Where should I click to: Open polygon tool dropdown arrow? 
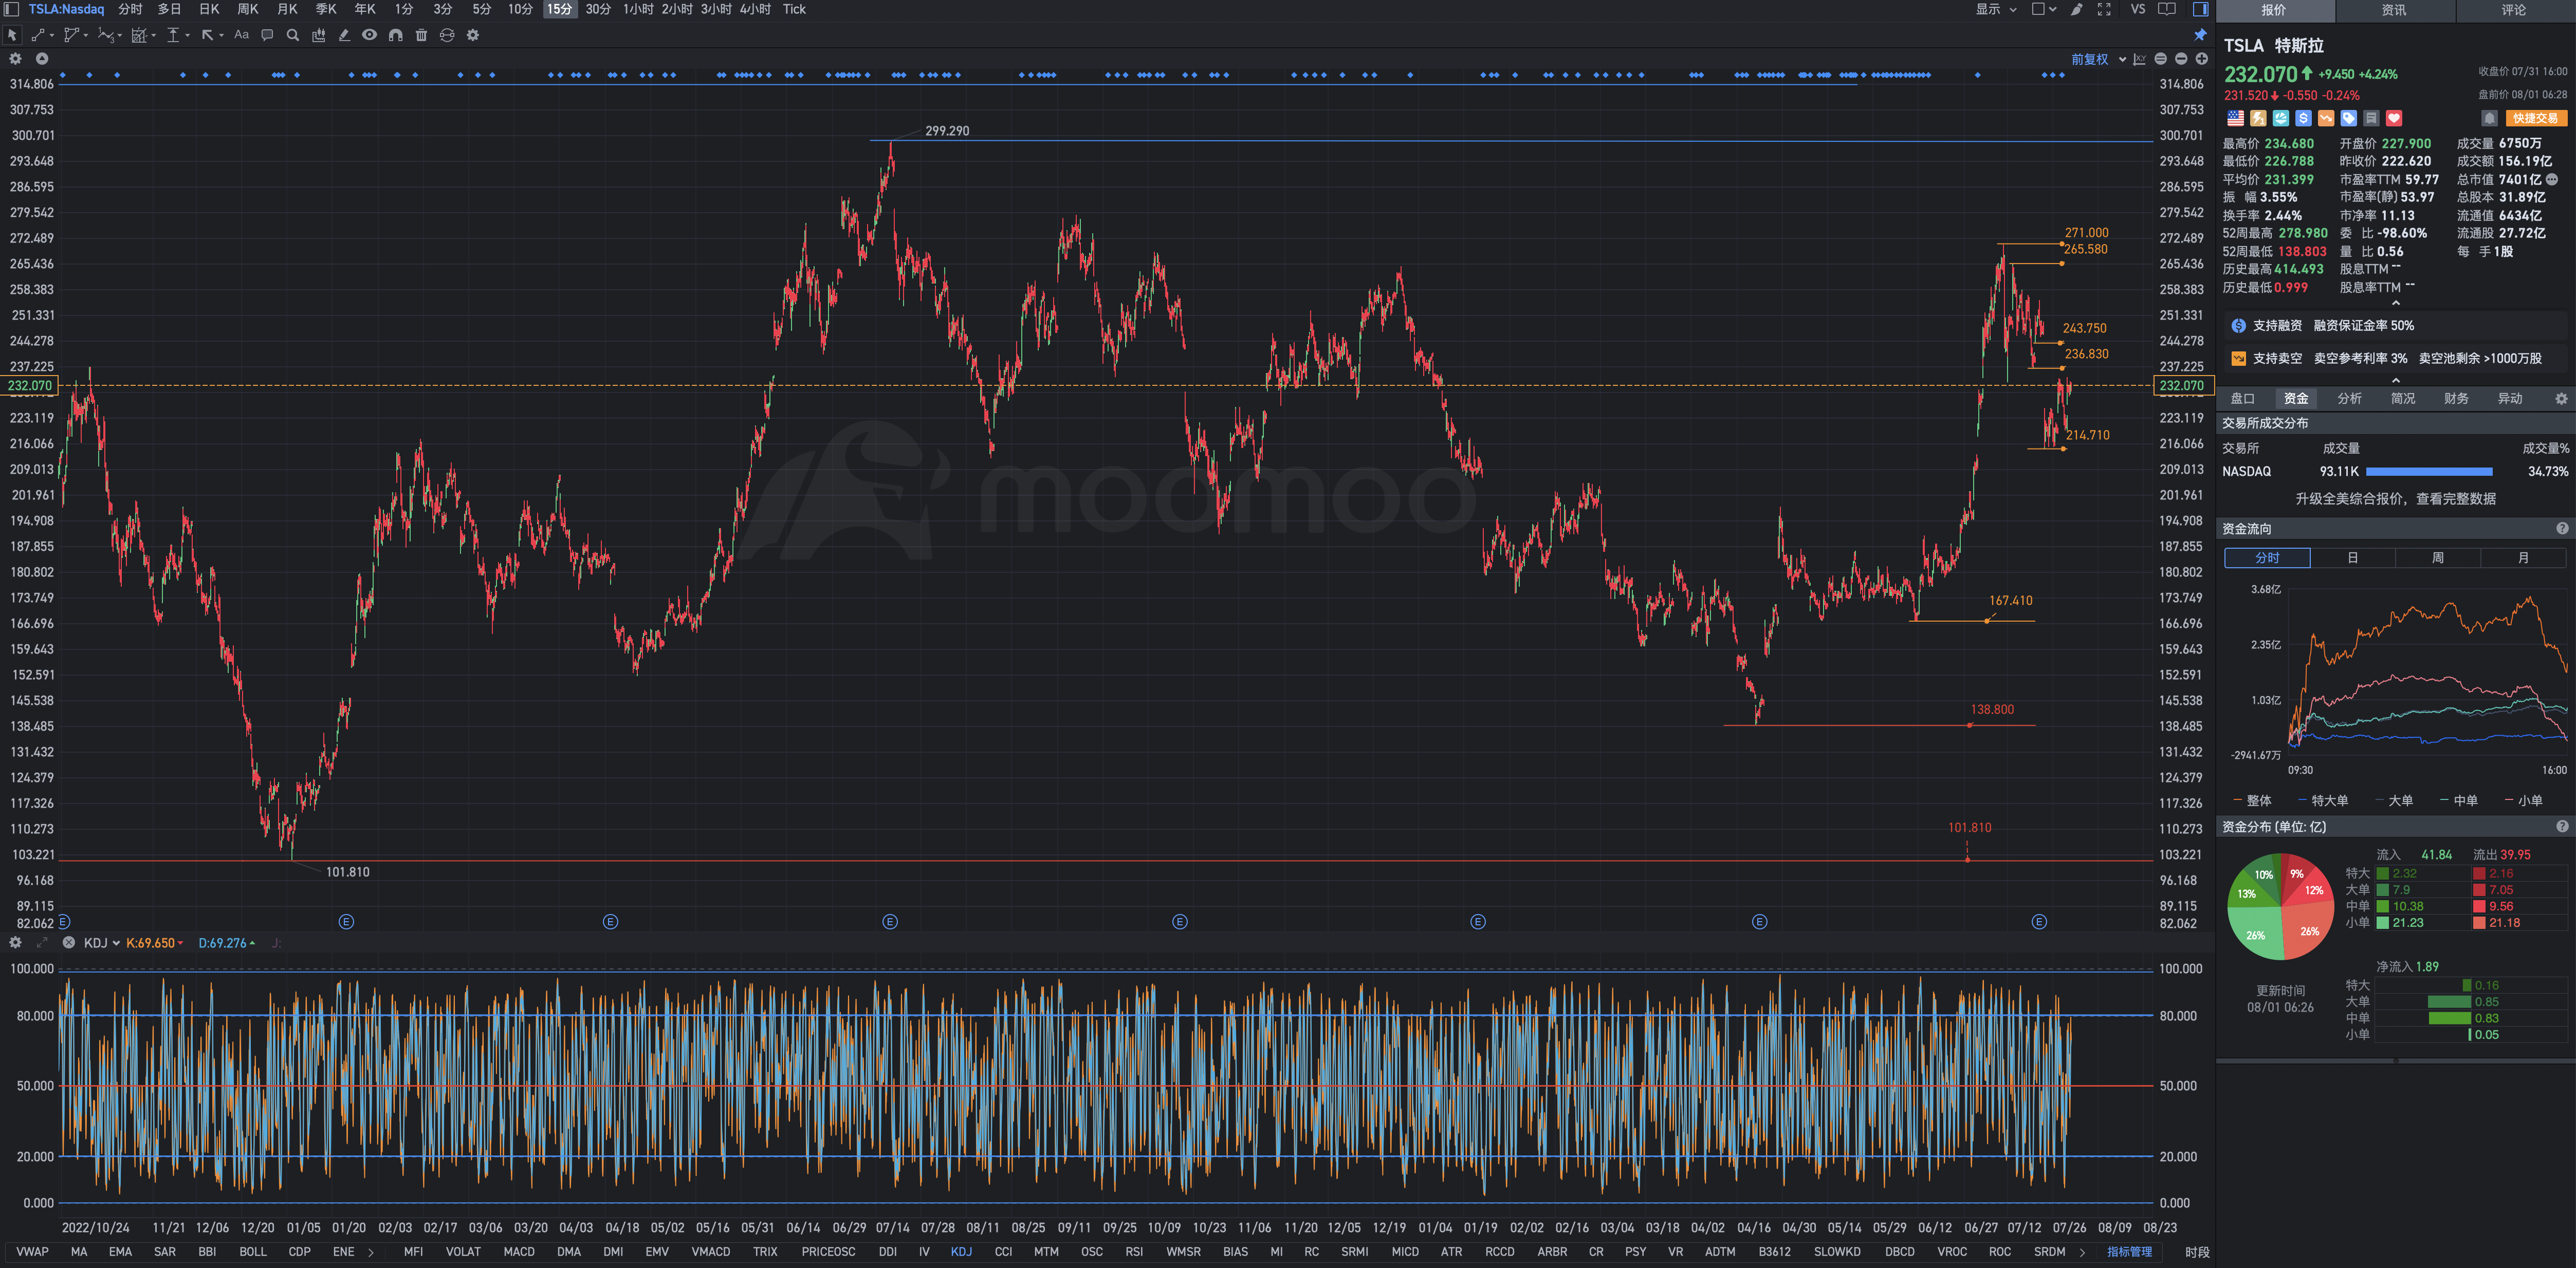[x=86, y=35]
